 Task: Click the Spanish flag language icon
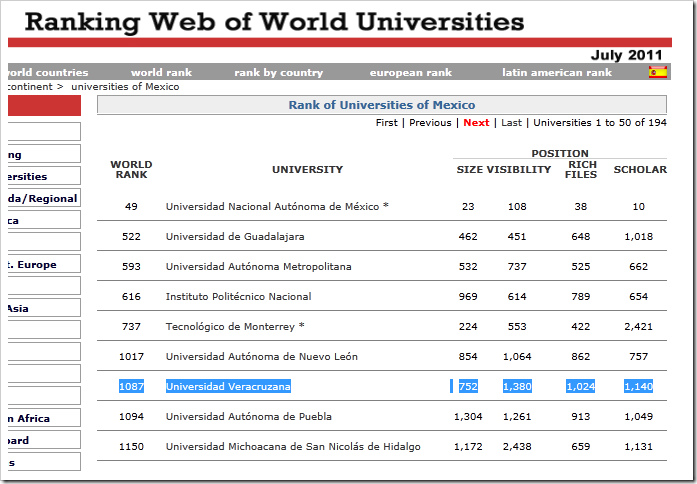coord(658,72)
